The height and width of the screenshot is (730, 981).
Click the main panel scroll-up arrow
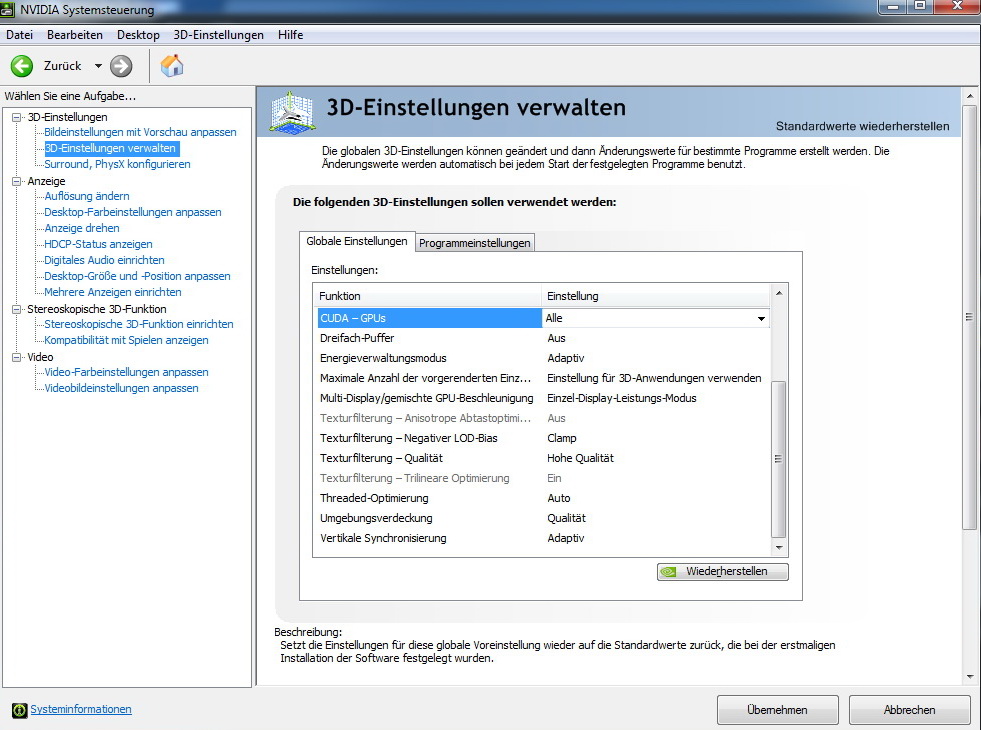(970, 96)
